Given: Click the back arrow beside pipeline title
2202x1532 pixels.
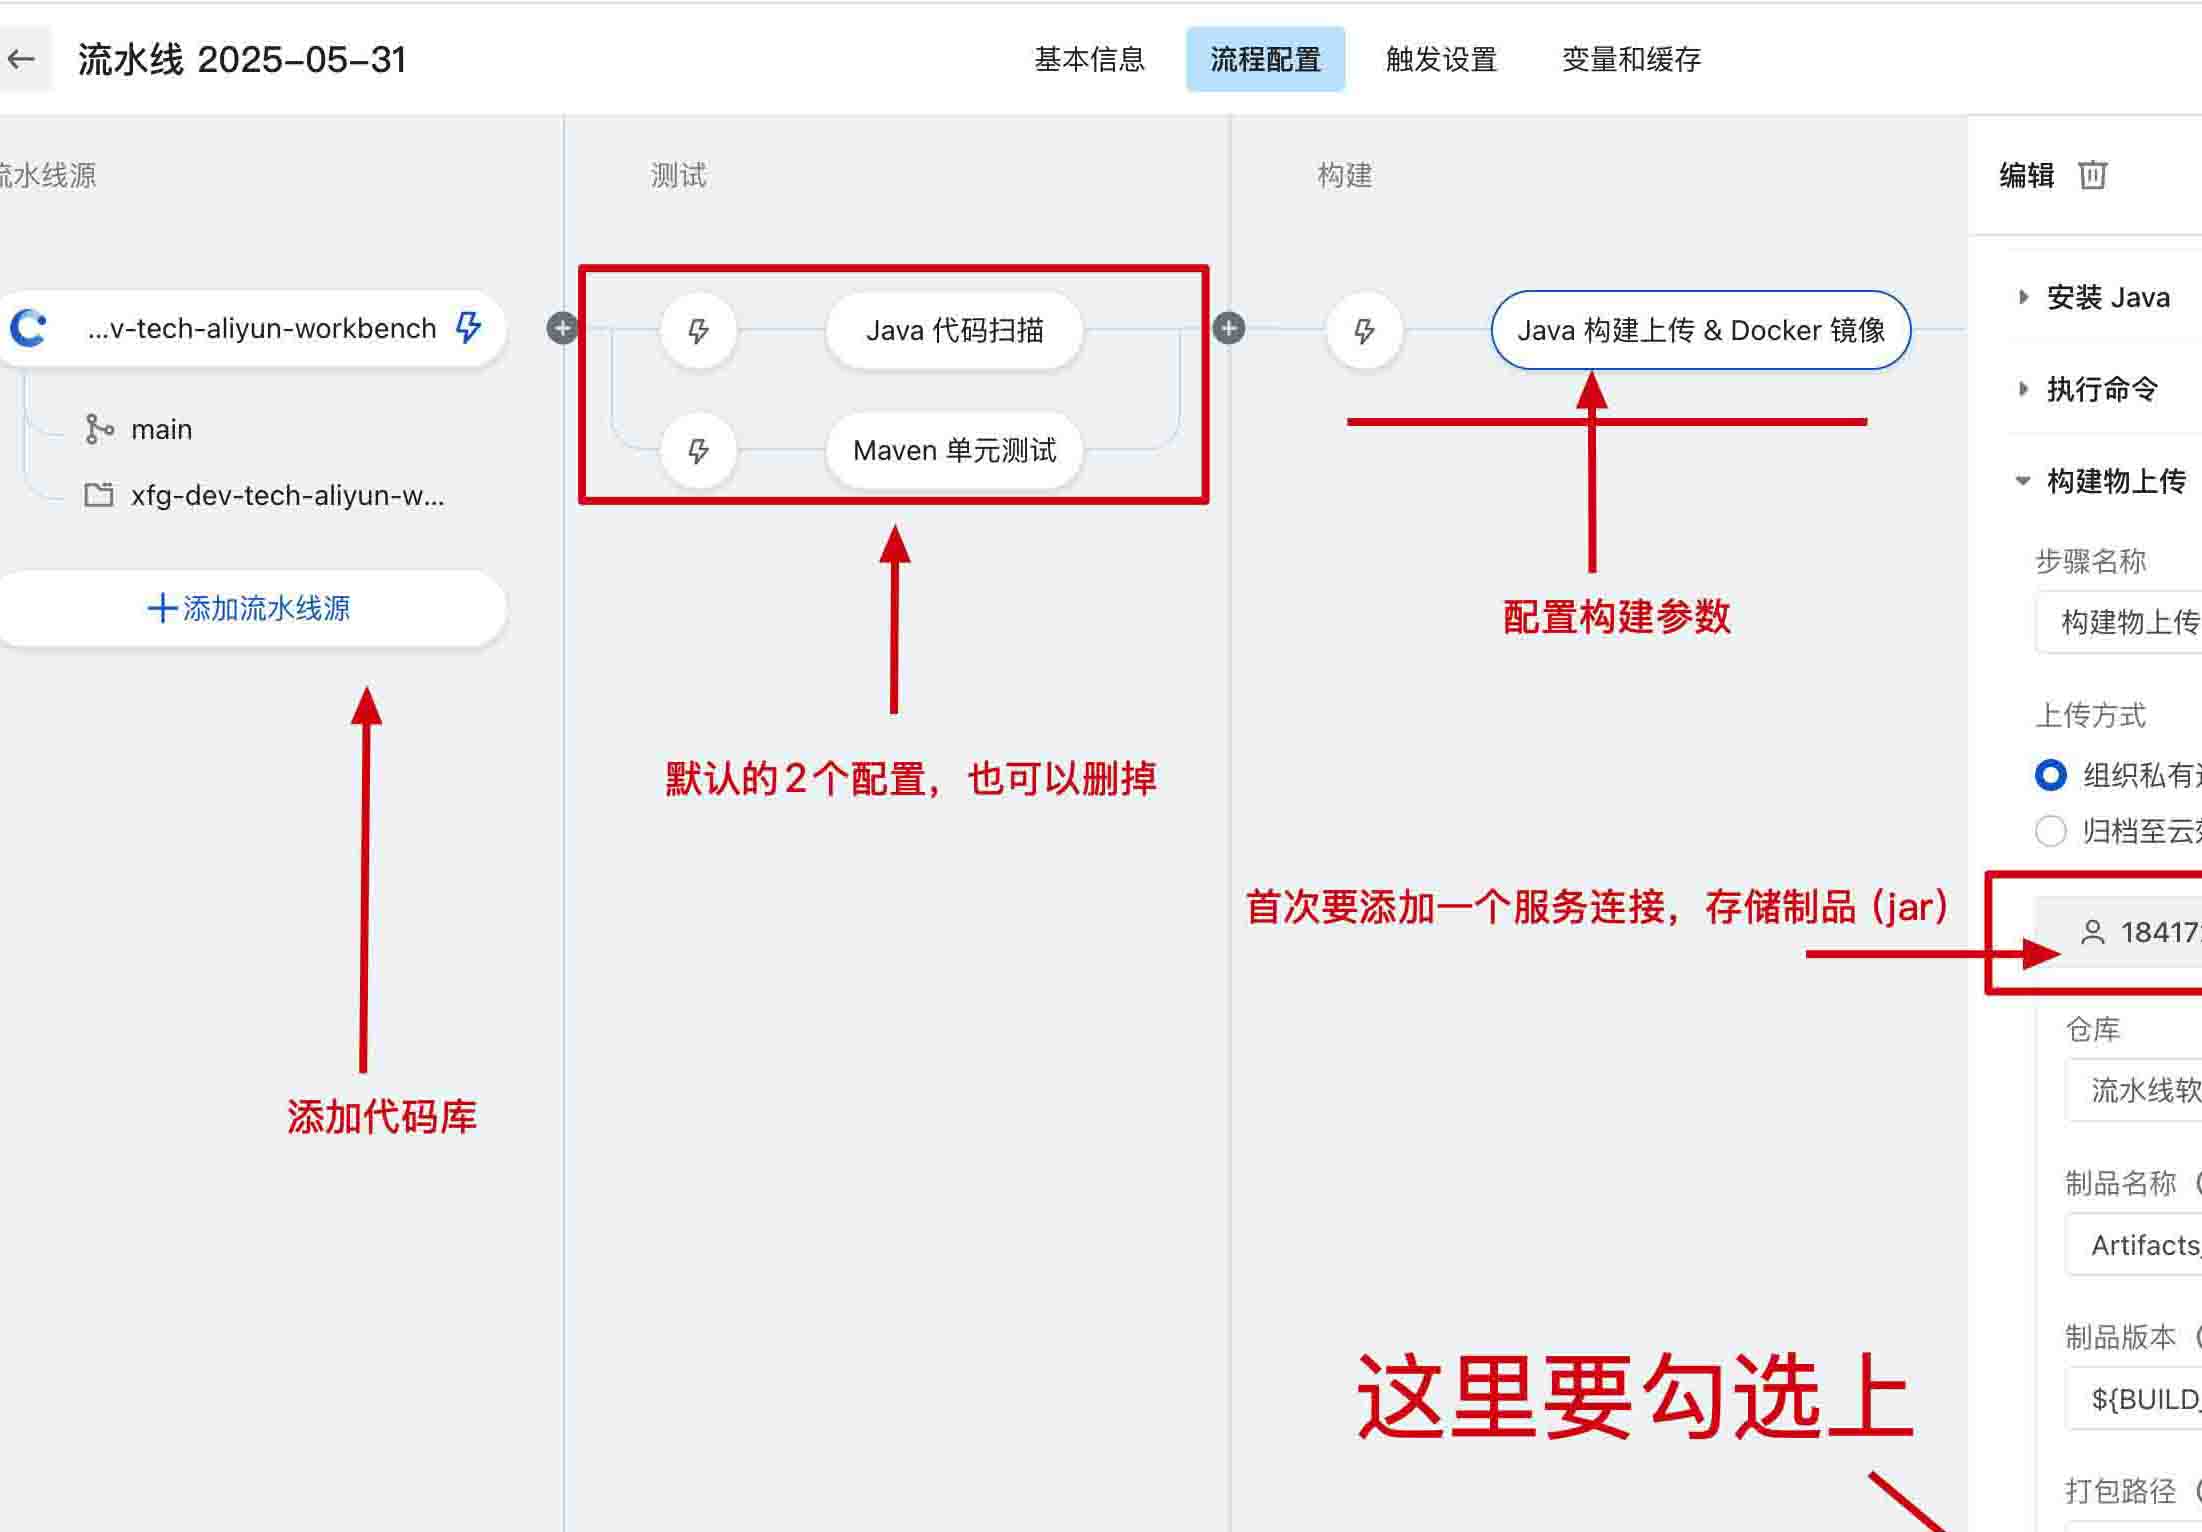Looking at the screenshot, I should [22, 60].
